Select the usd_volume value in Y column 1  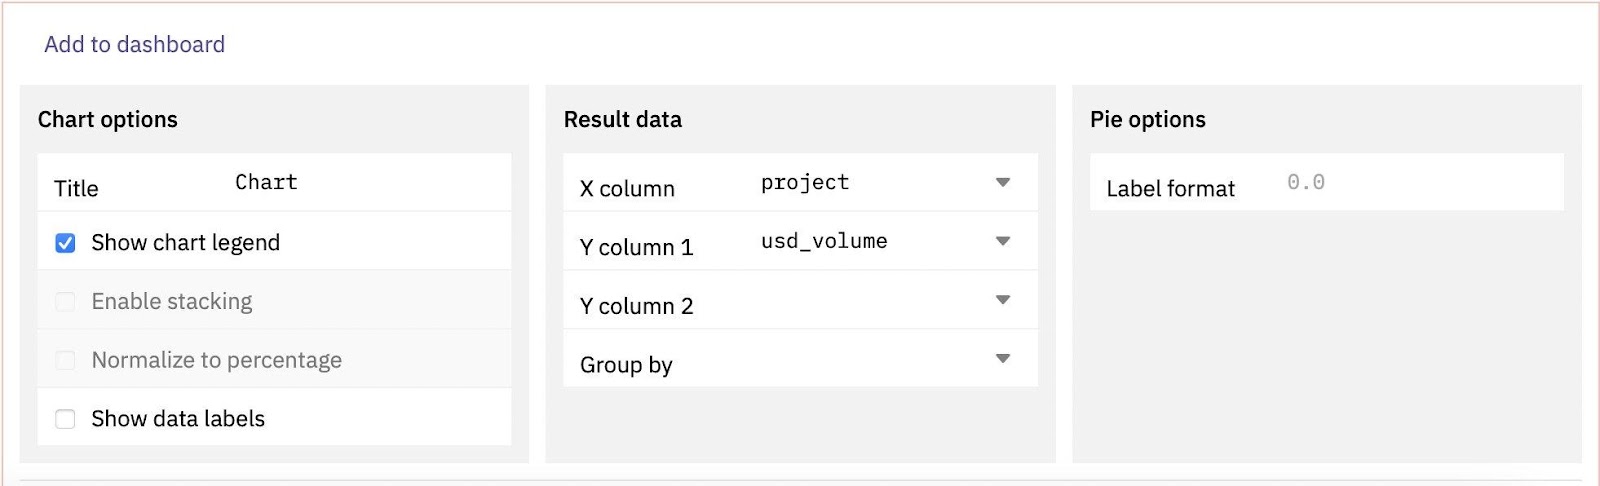[x=824, y=241]
